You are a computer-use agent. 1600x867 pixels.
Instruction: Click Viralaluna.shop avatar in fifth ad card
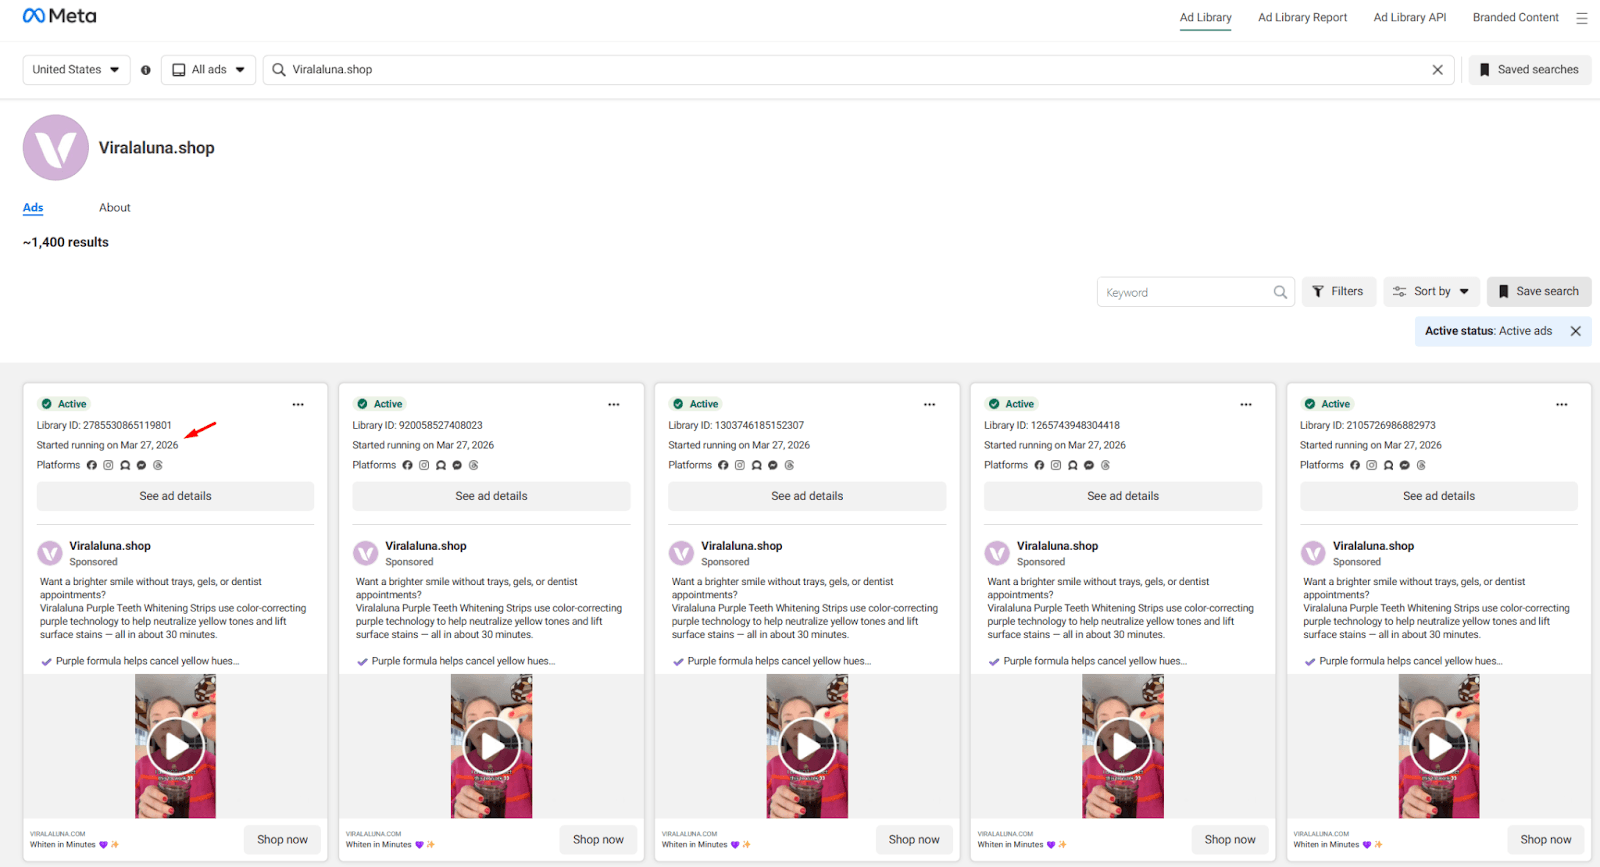[x=1313, y=553]
